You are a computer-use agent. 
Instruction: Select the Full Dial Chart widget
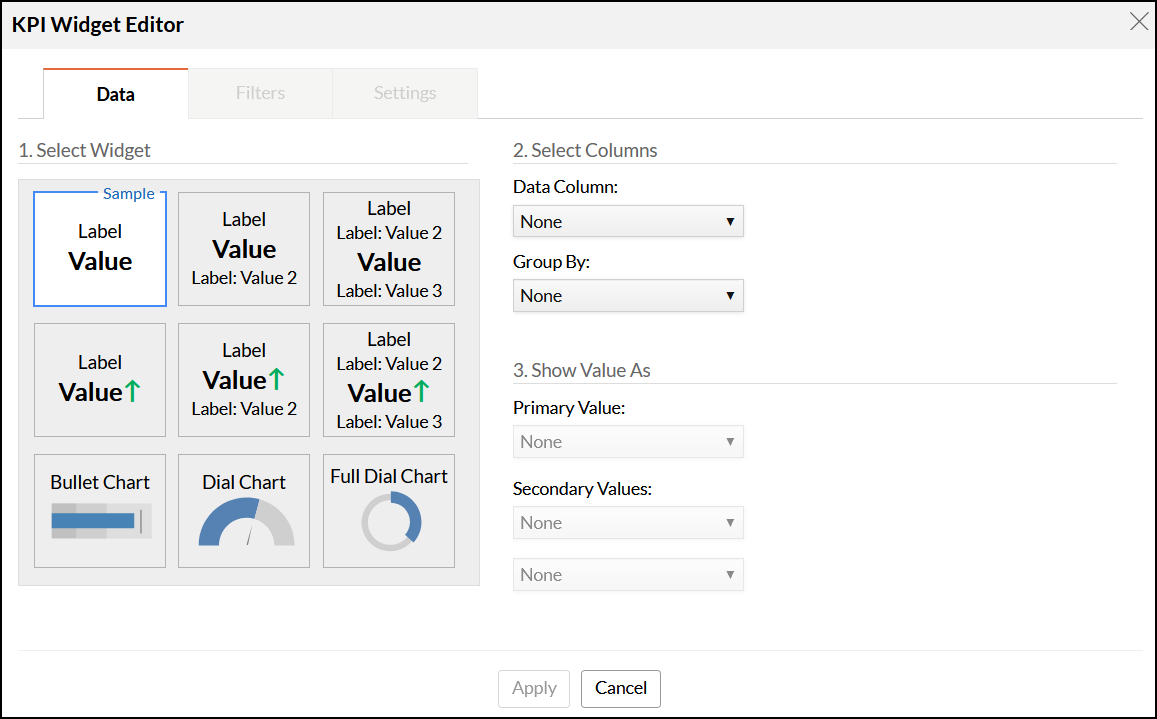[x=388, y=511]
